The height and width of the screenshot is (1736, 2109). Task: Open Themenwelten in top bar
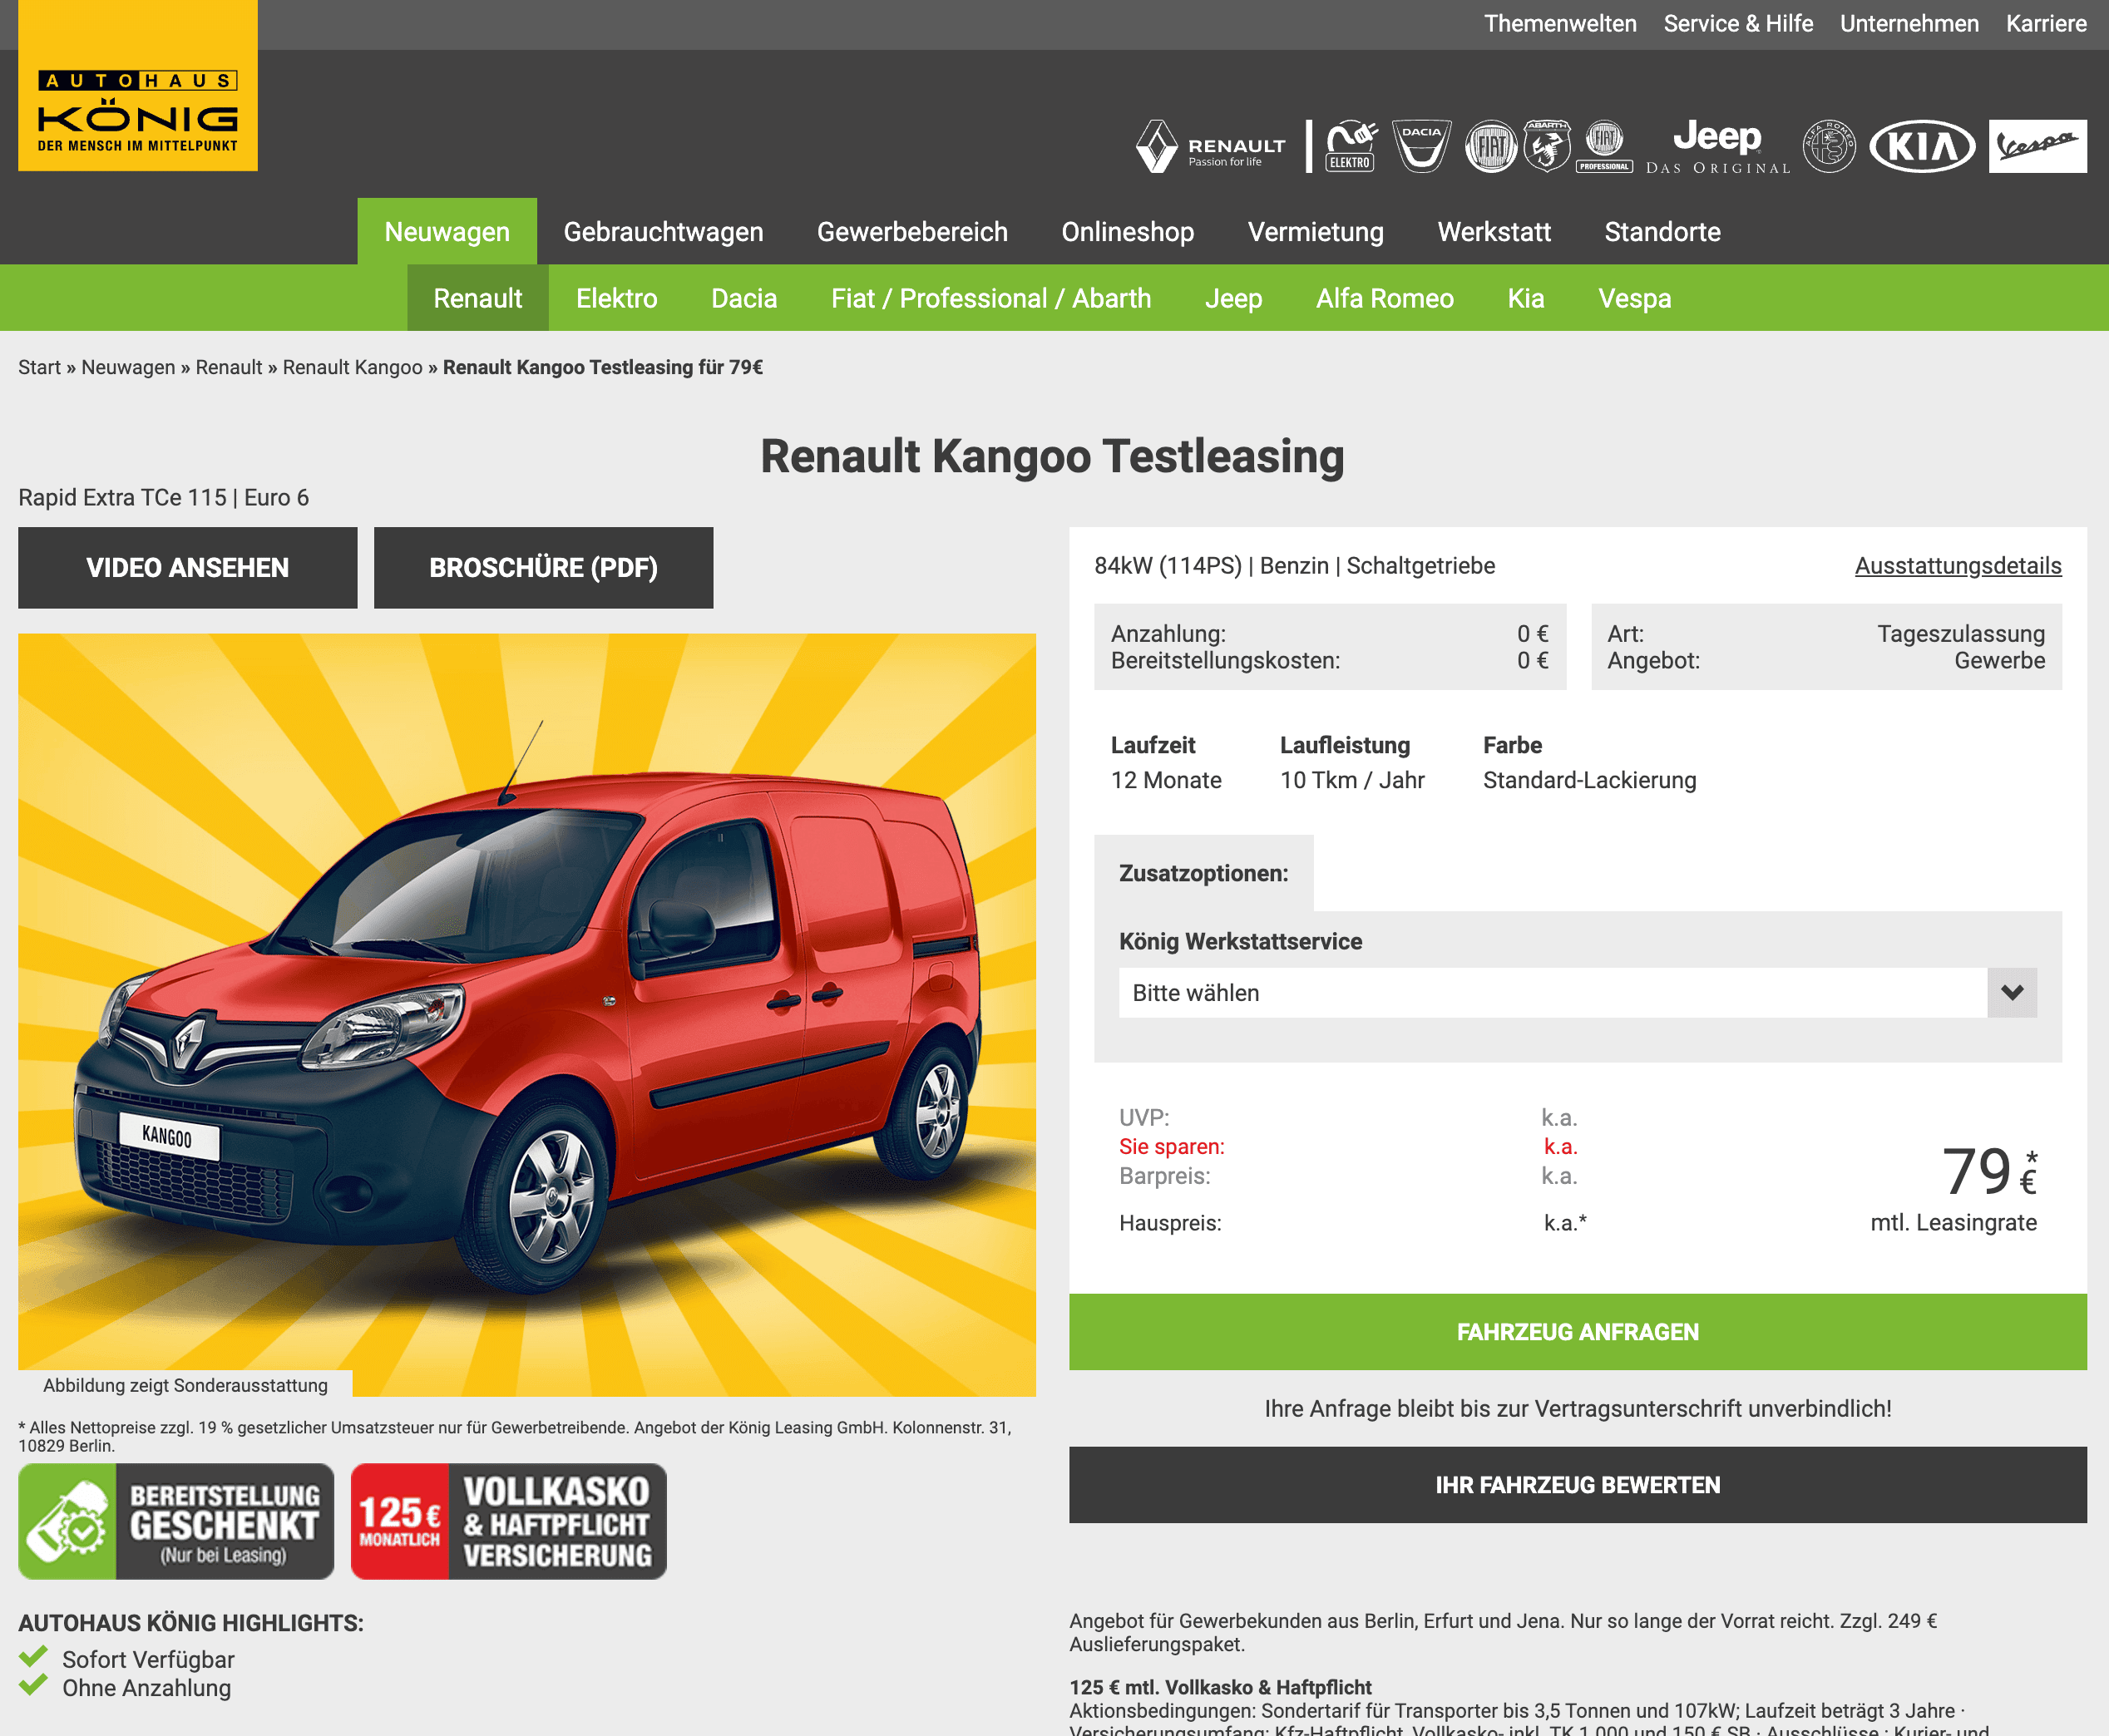1560,24
